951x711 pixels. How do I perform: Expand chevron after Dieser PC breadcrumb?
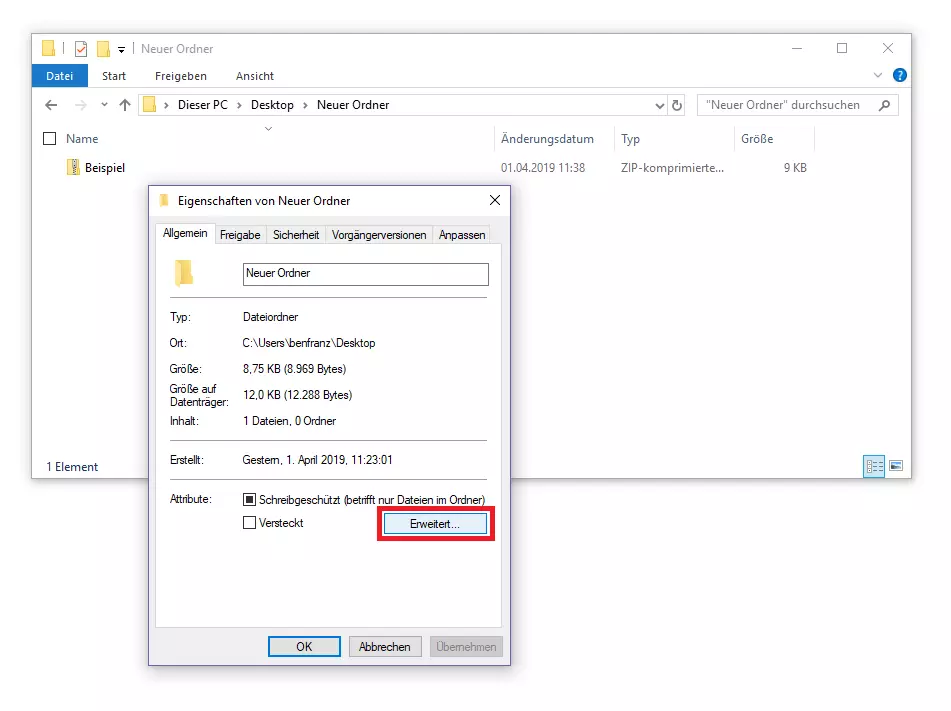(x=239, y=106)
